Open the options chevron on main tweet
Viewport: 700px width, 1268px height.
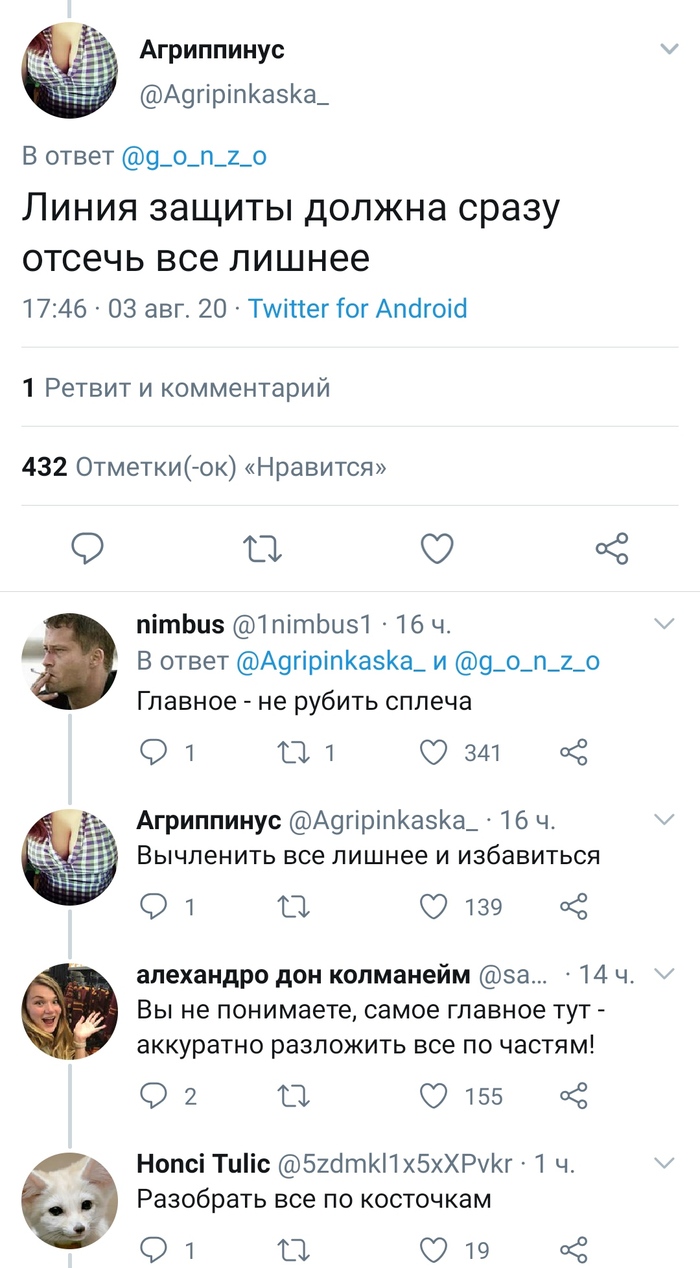coord(668,49)
